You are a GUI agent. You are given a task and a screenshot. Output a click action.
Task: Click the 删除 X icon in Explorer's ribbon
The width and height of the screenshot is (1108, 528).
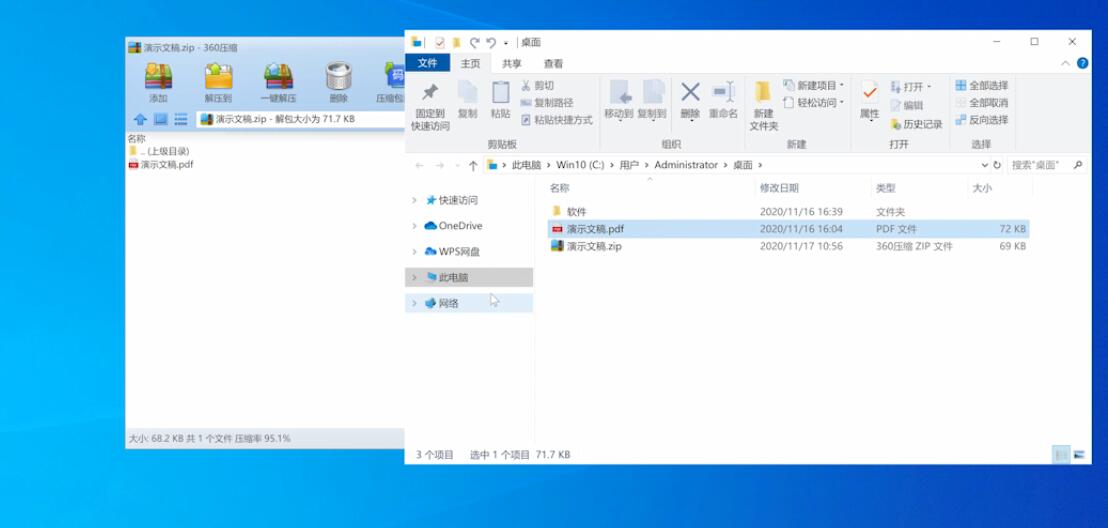pos(690,92)
